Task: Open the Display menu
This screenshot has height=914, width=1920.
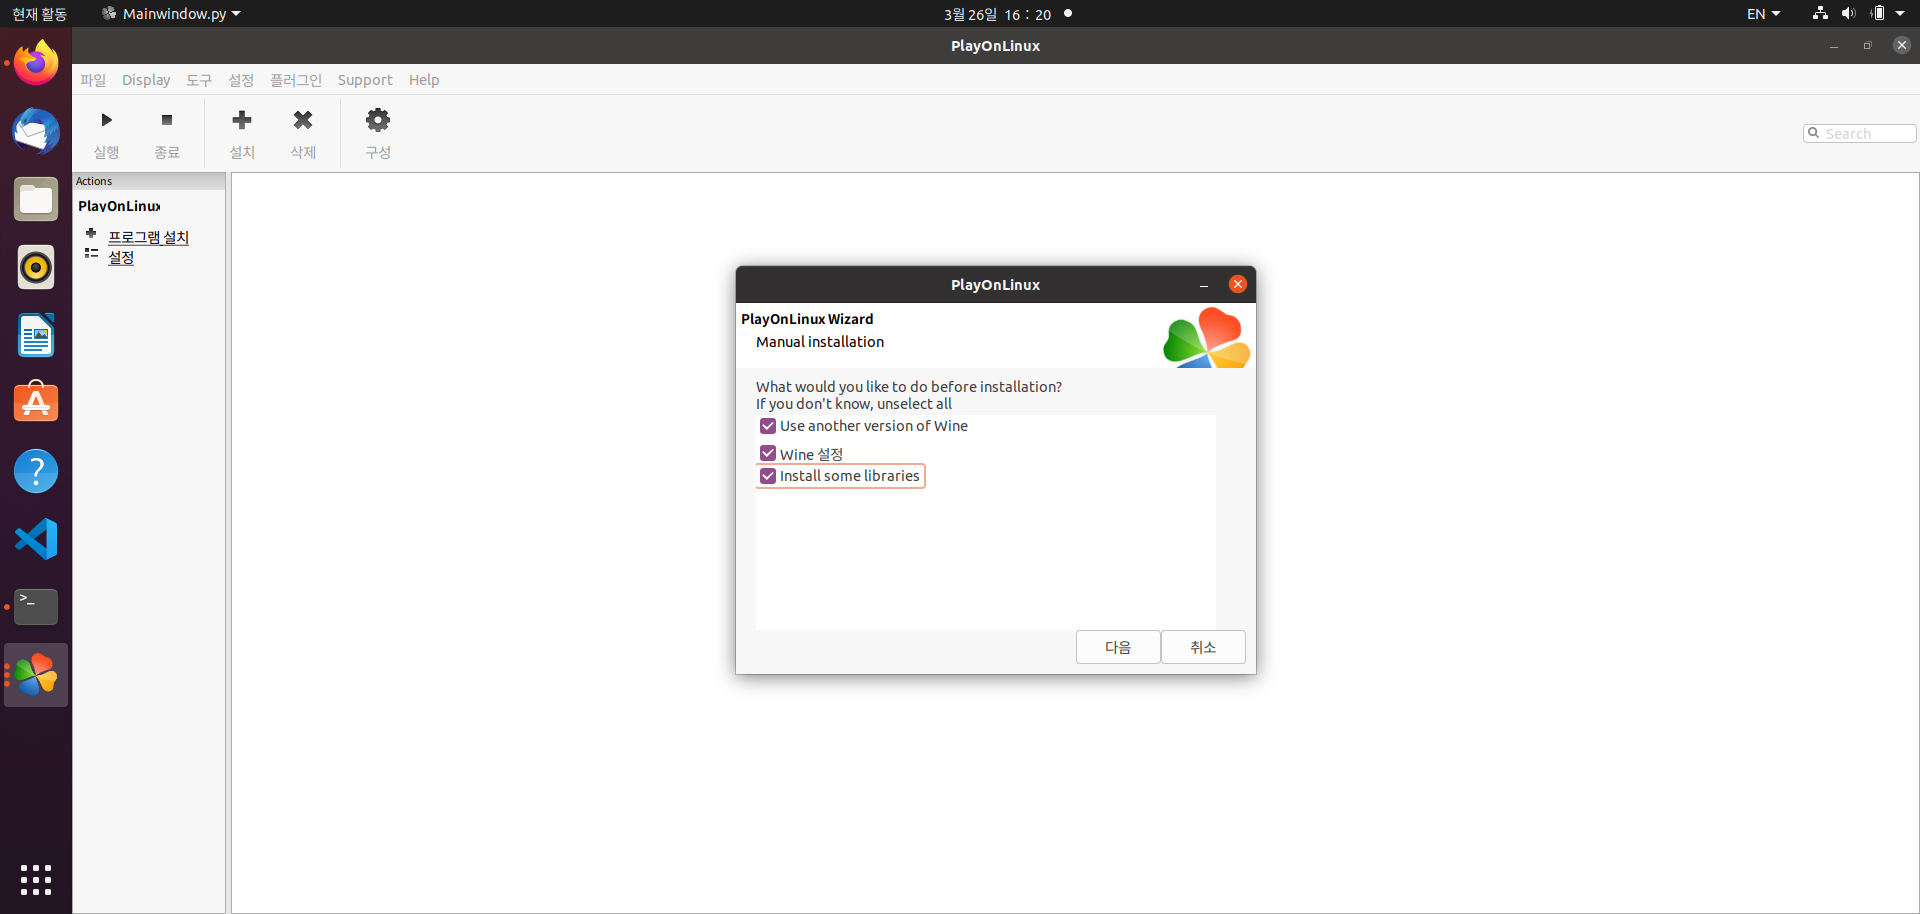Action: pos(146,80)
